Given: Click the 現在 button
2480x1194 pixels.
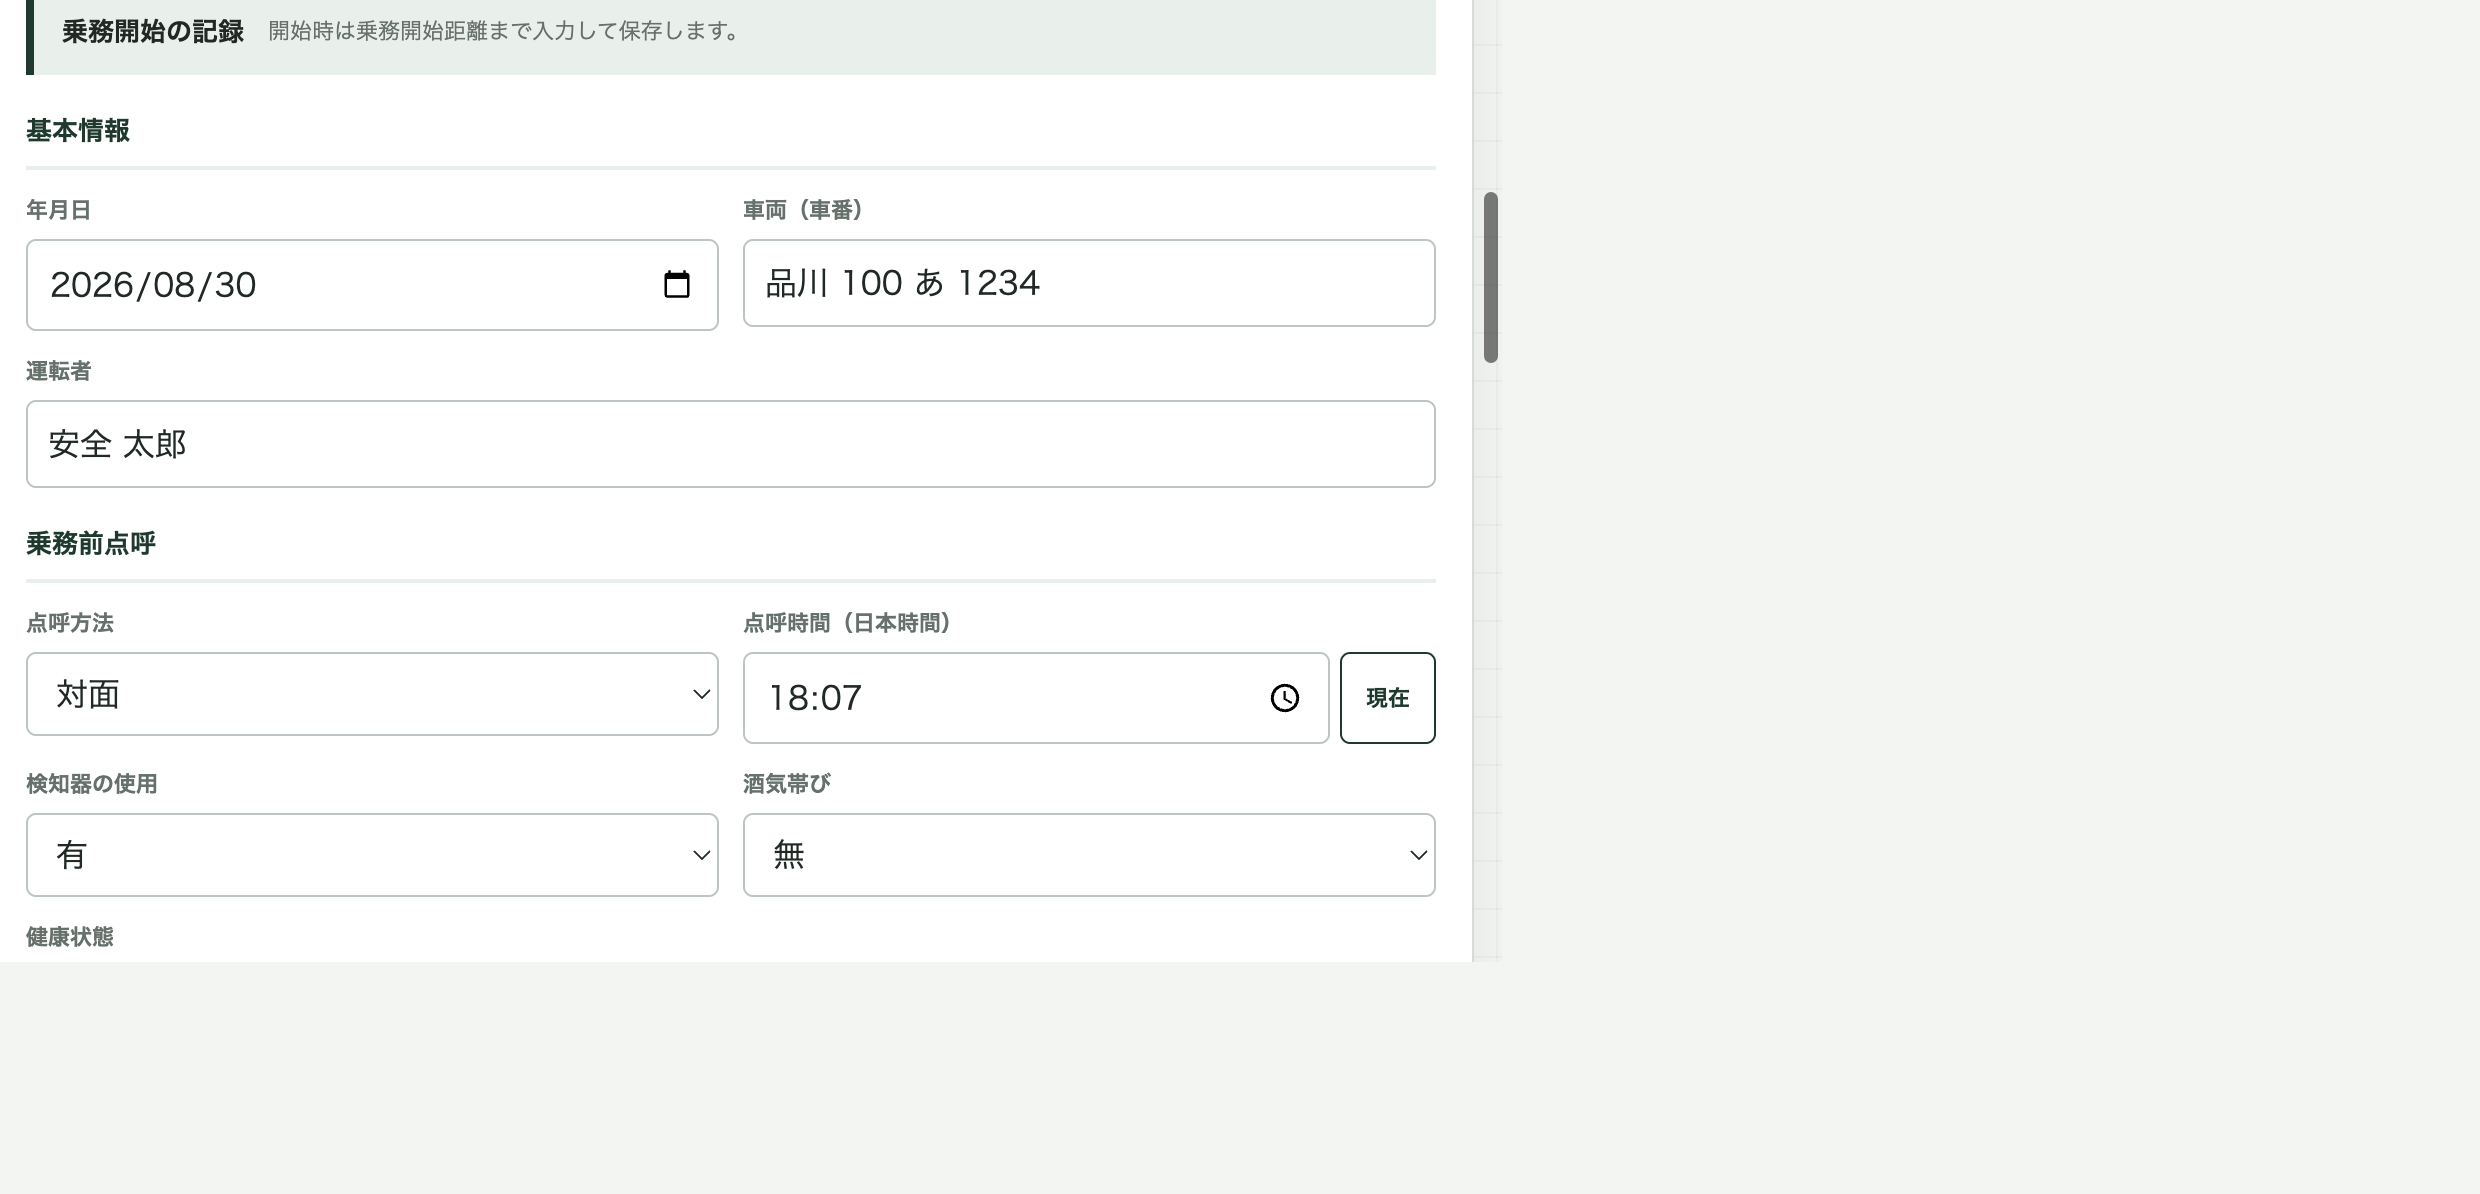Looking at the screenshot, I should [x=1388, y=698].
